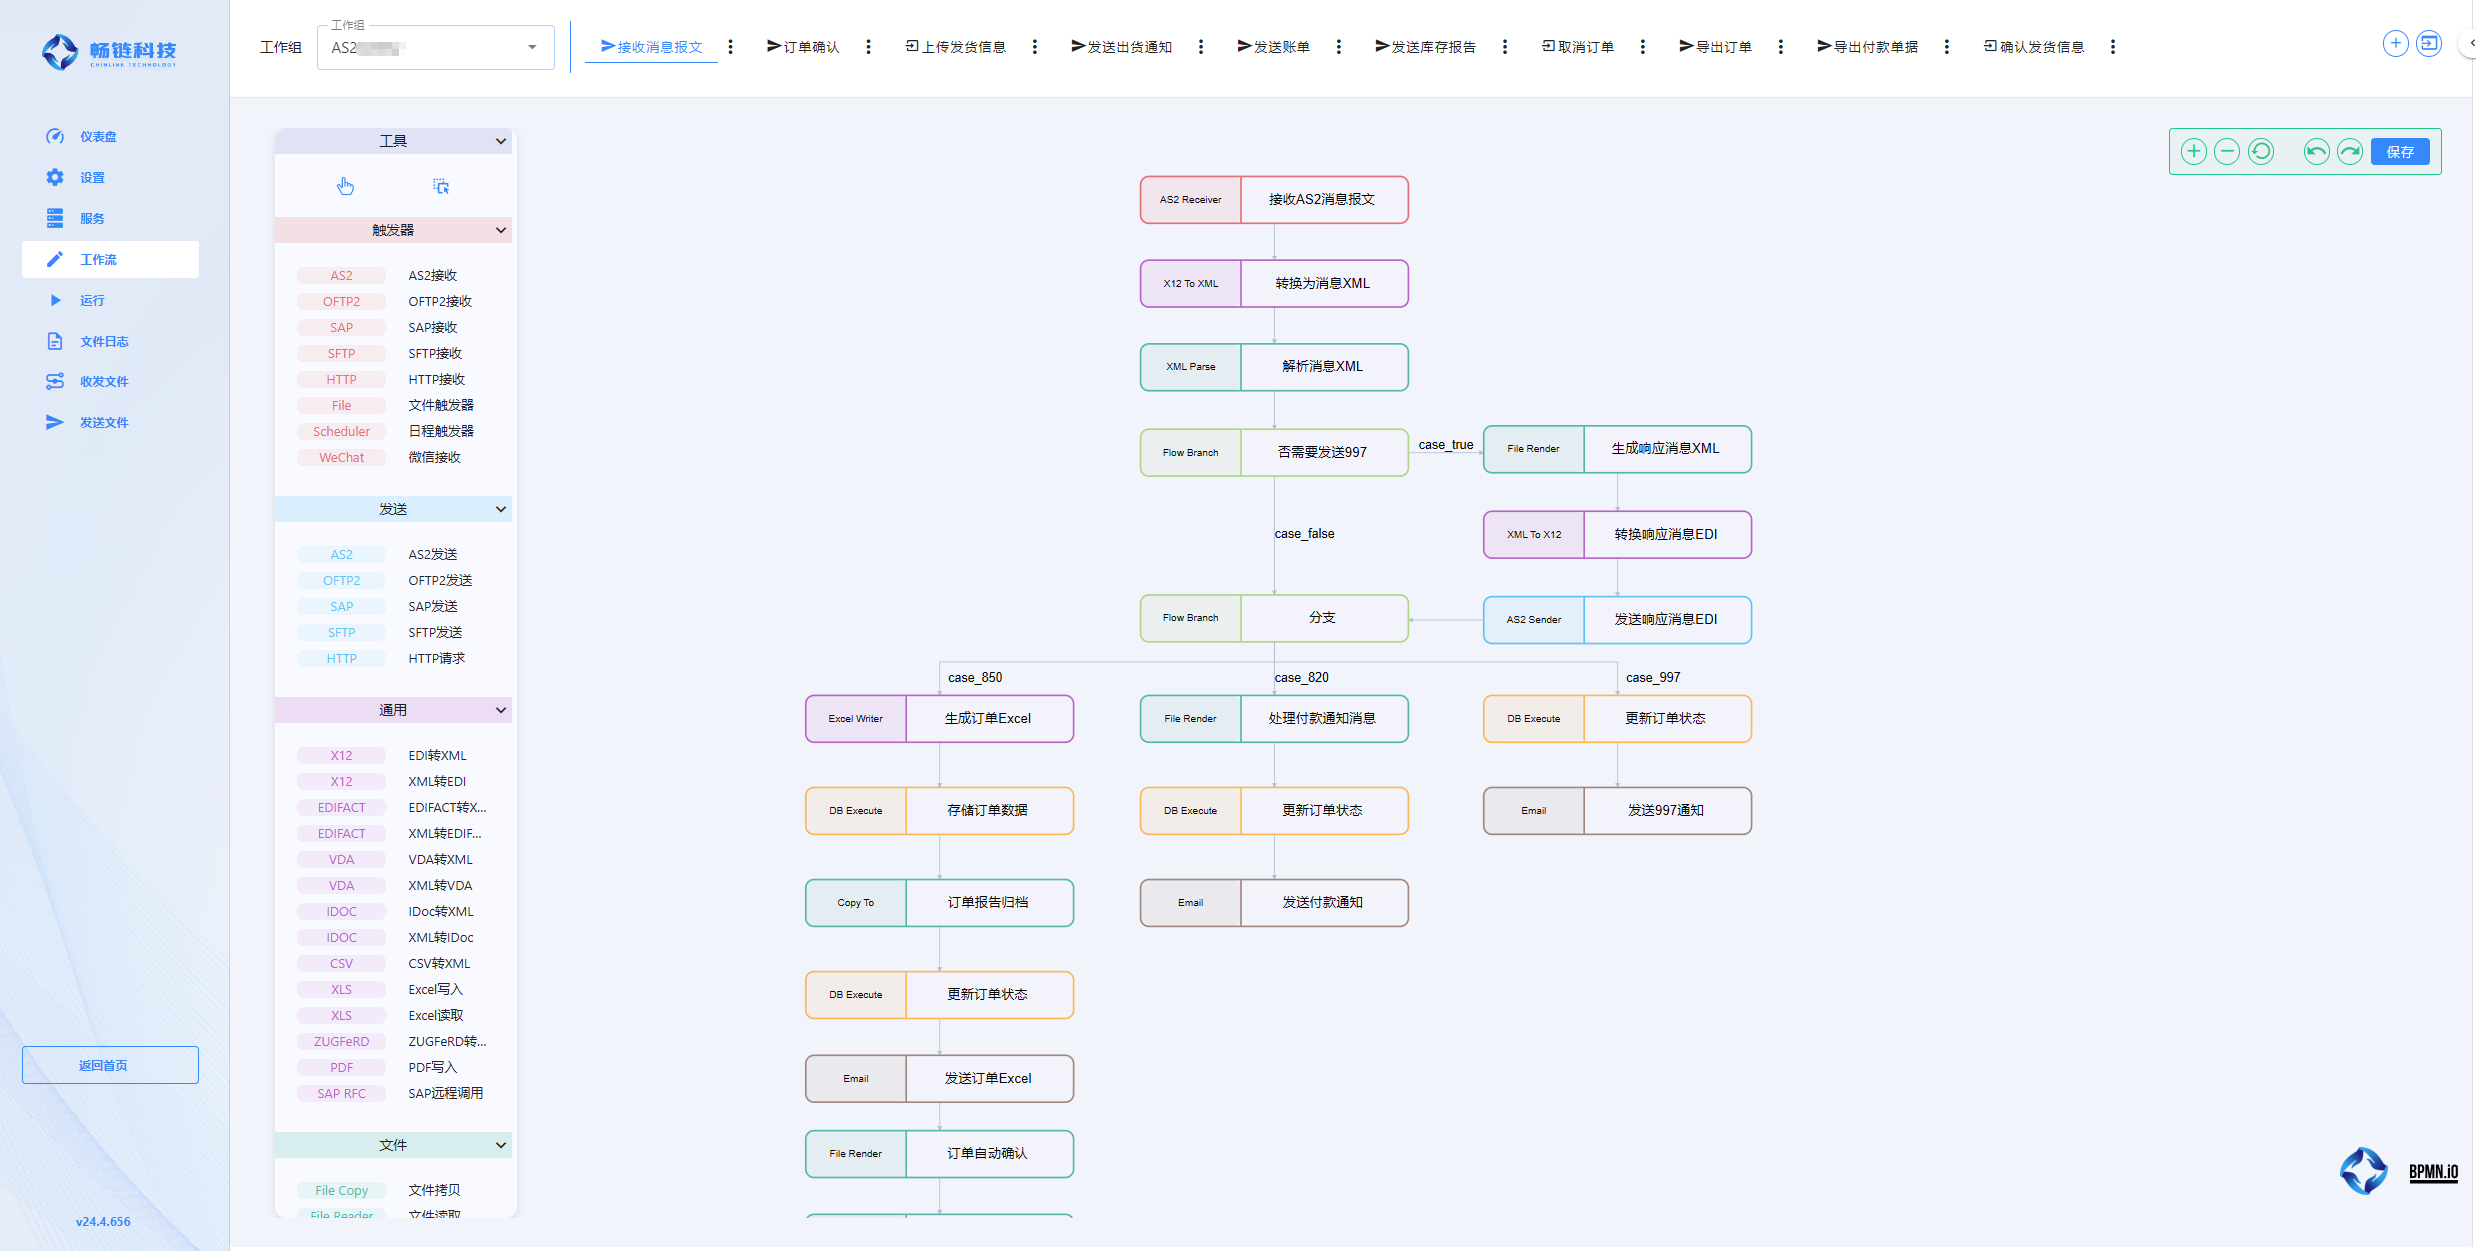The image size is (2476, 1251).
Task: Select the hand pan tool
Action: (x=345, y=187)
